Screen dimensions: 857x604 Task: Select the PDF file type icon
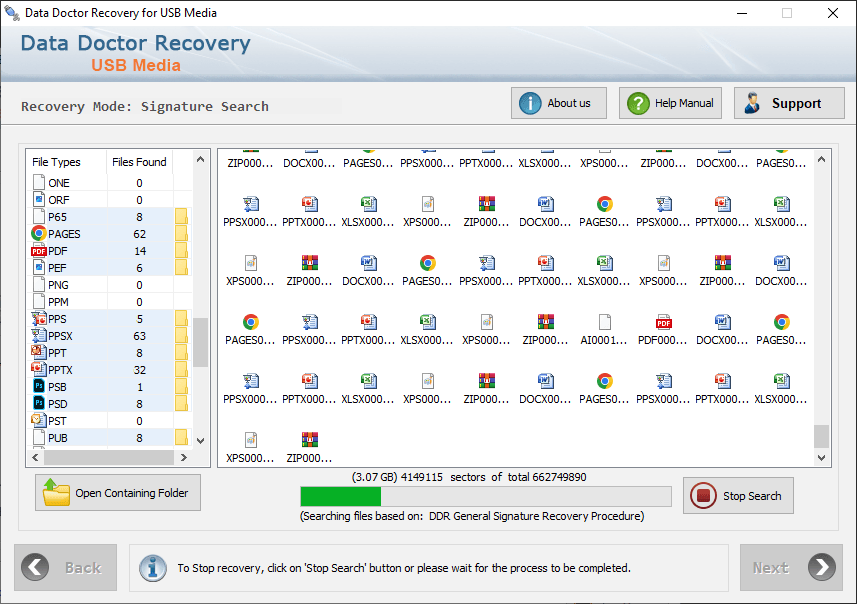tap(39, 251)
